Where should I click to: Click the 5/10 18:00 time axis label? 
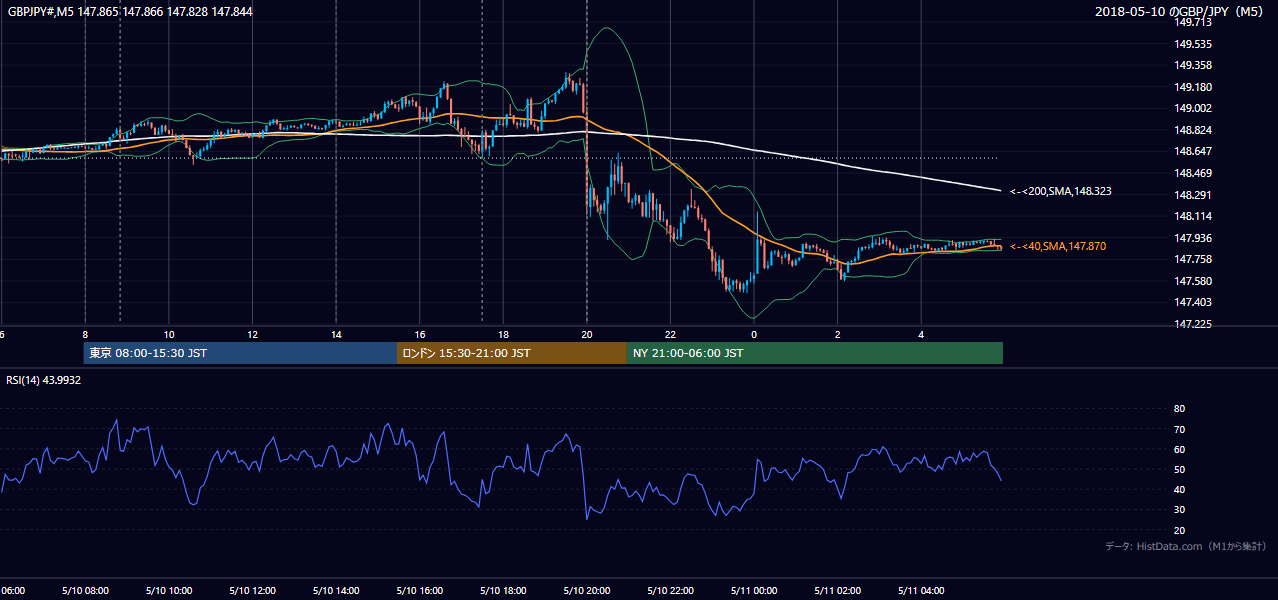click(x=503, y=591)
